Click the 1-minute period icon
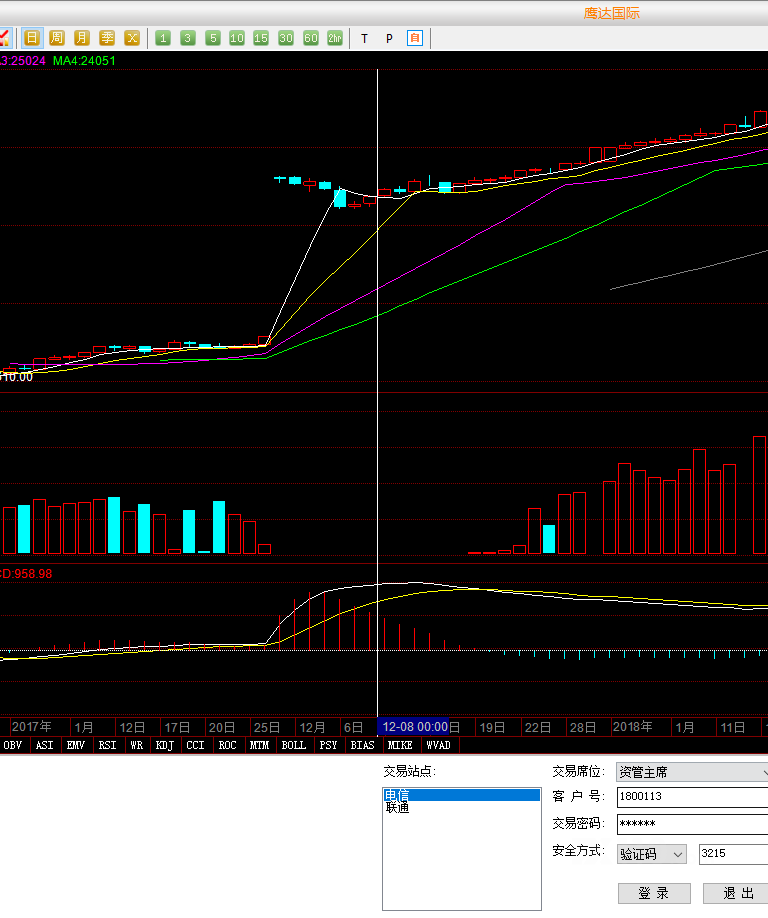This screenshot has width=768, height=918. [162, 38]
